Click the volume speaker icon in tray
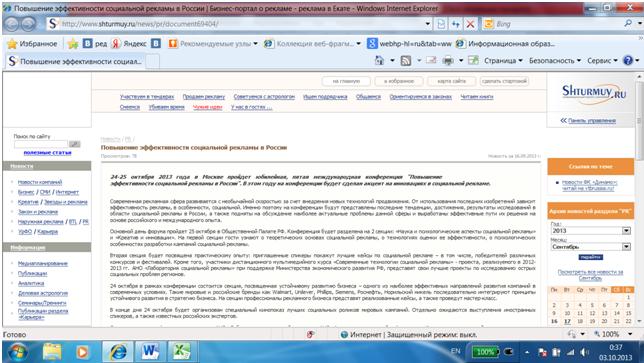644x363 pixels. [x=584, y=352]
